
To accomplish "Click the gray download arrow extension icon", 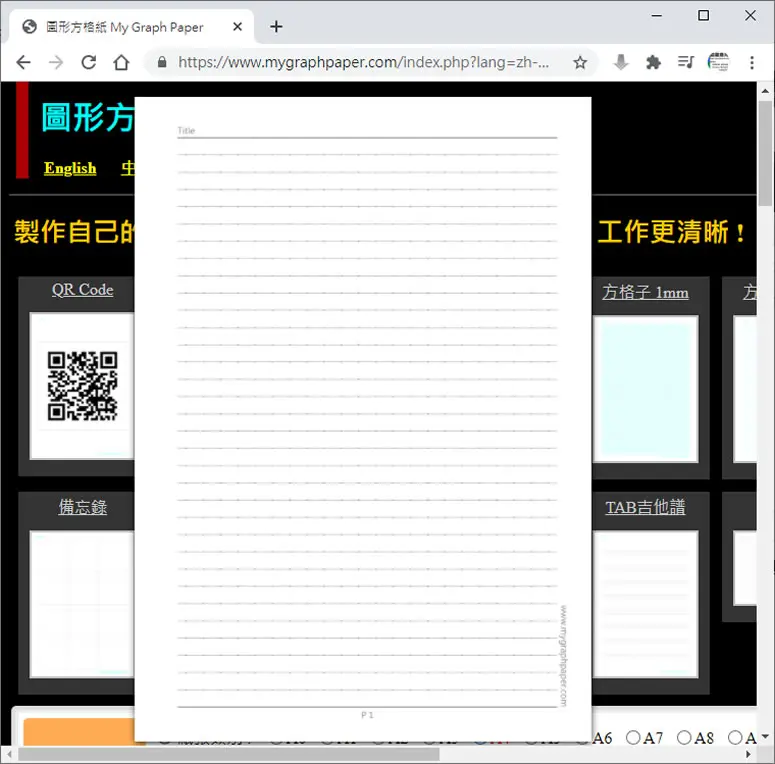I will (x=621, y=62).
